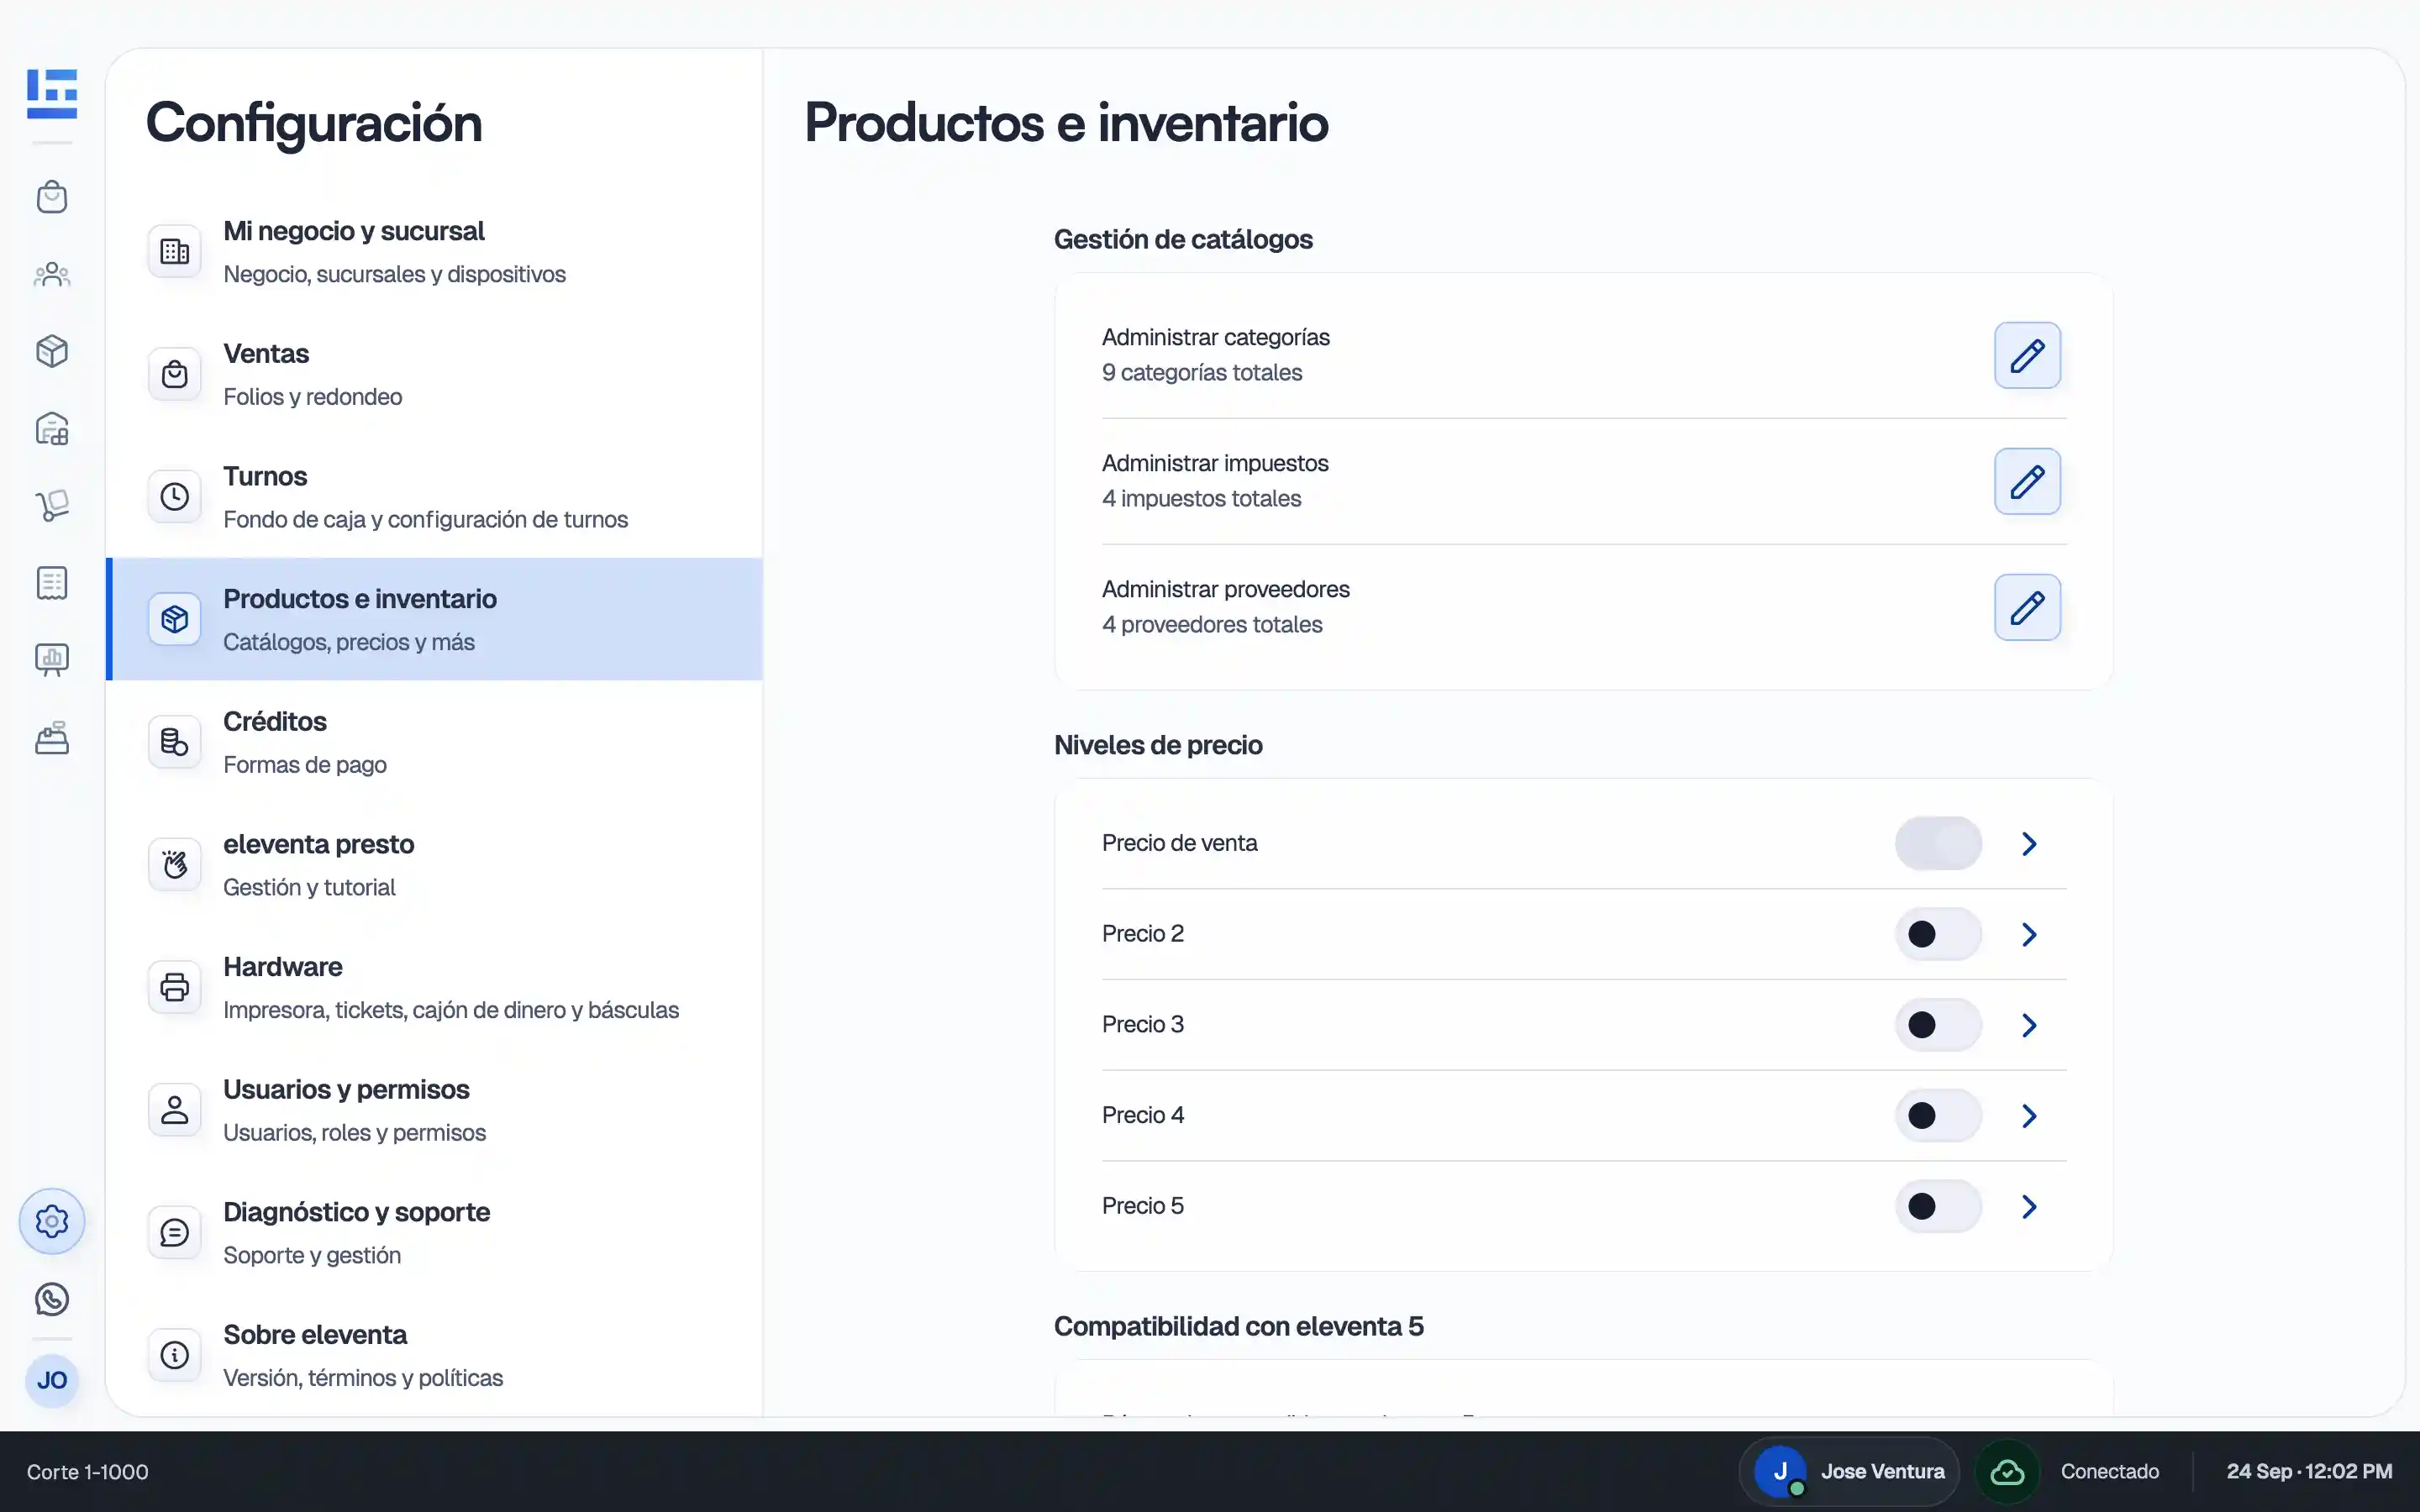The width and height of the screenshot is (2420, 1512).
Task: Open the sales bag icon in left rail
Action: pyautogui.click(x=52, y=197)
